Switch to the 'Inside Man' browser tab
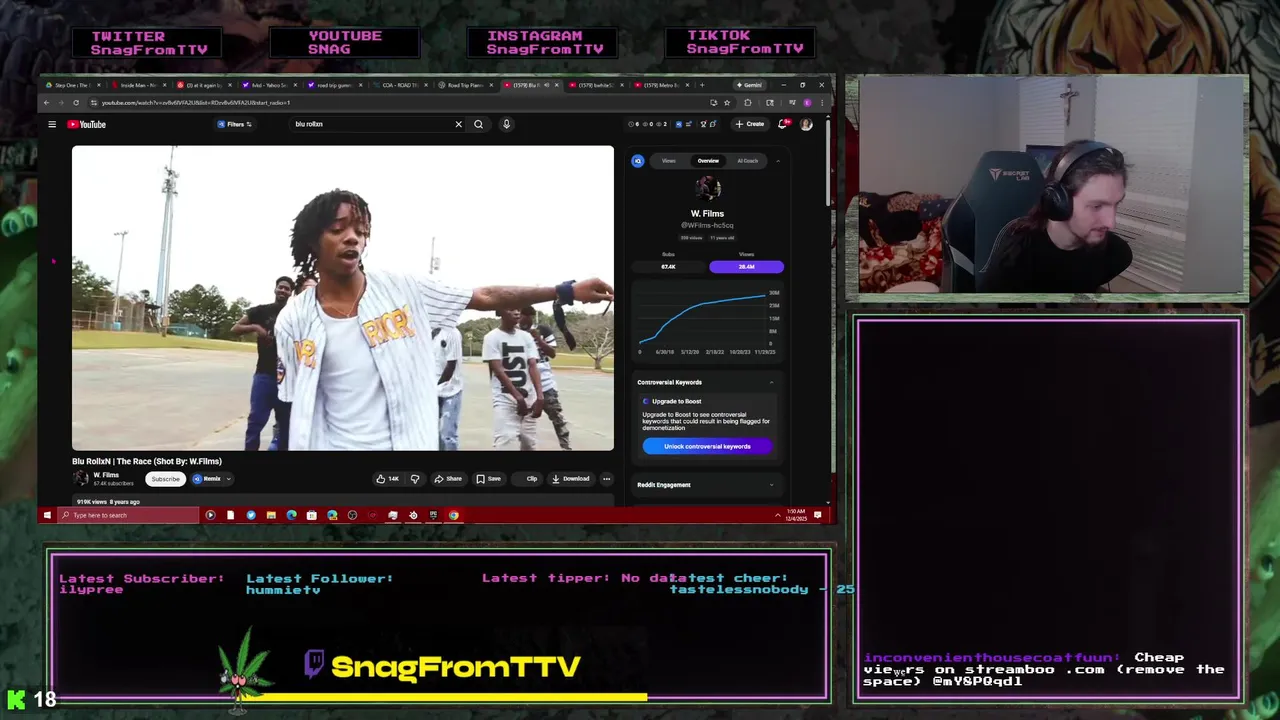1280x720 pixels. coord(138,85)
